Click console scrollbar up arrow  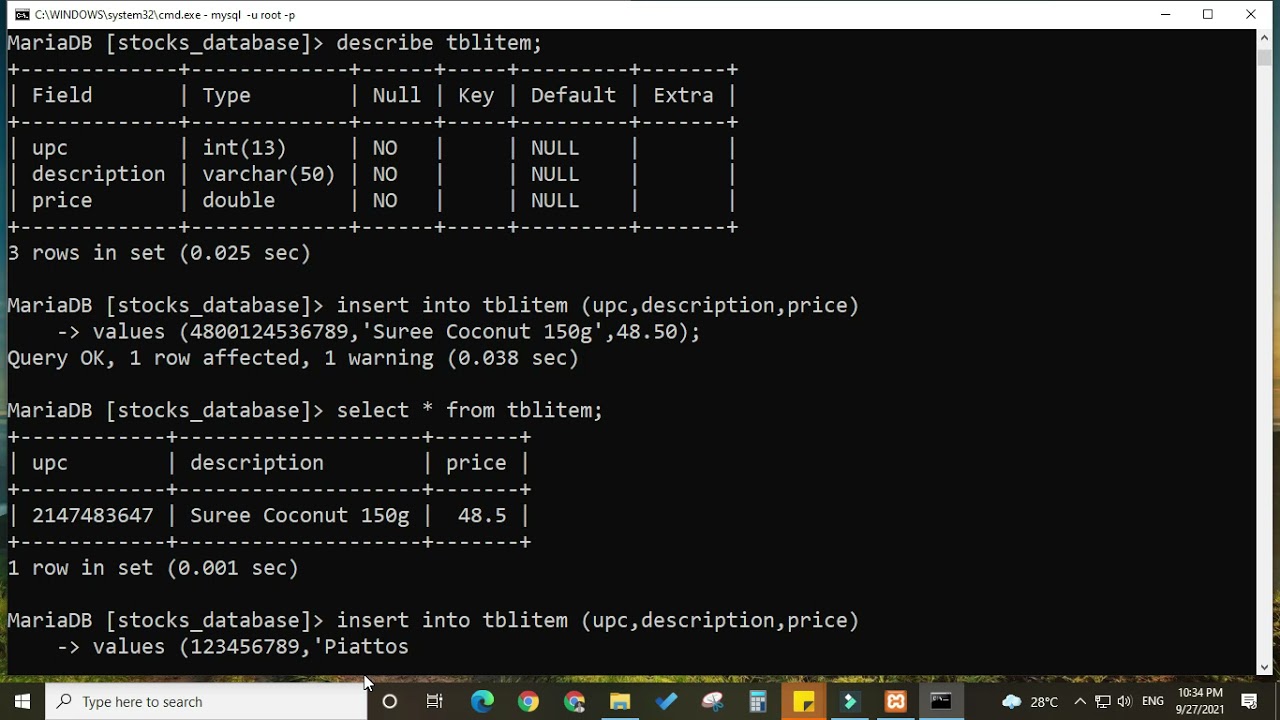coord(1264,37)
